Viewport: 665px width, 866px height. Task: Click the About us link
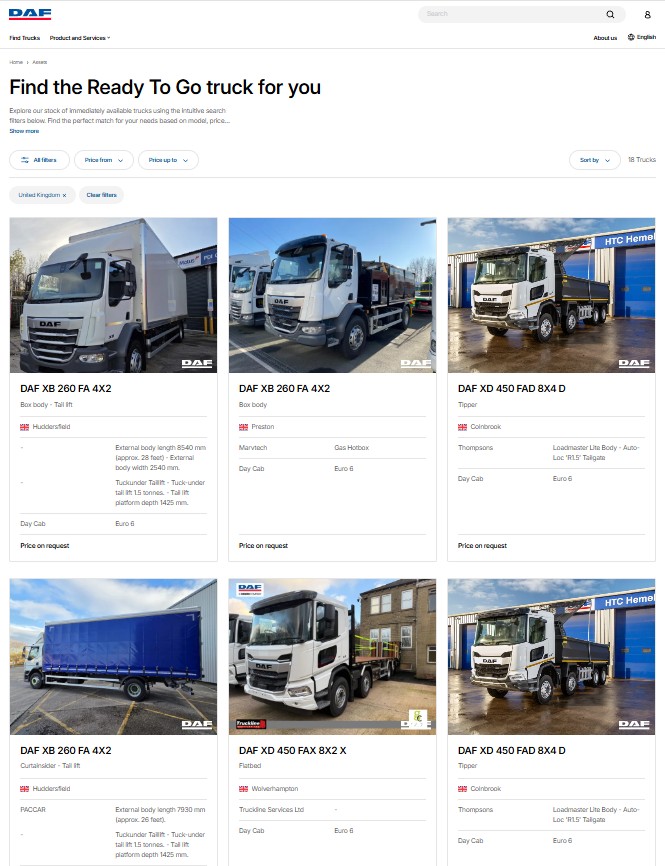click(x=605, y=38)
